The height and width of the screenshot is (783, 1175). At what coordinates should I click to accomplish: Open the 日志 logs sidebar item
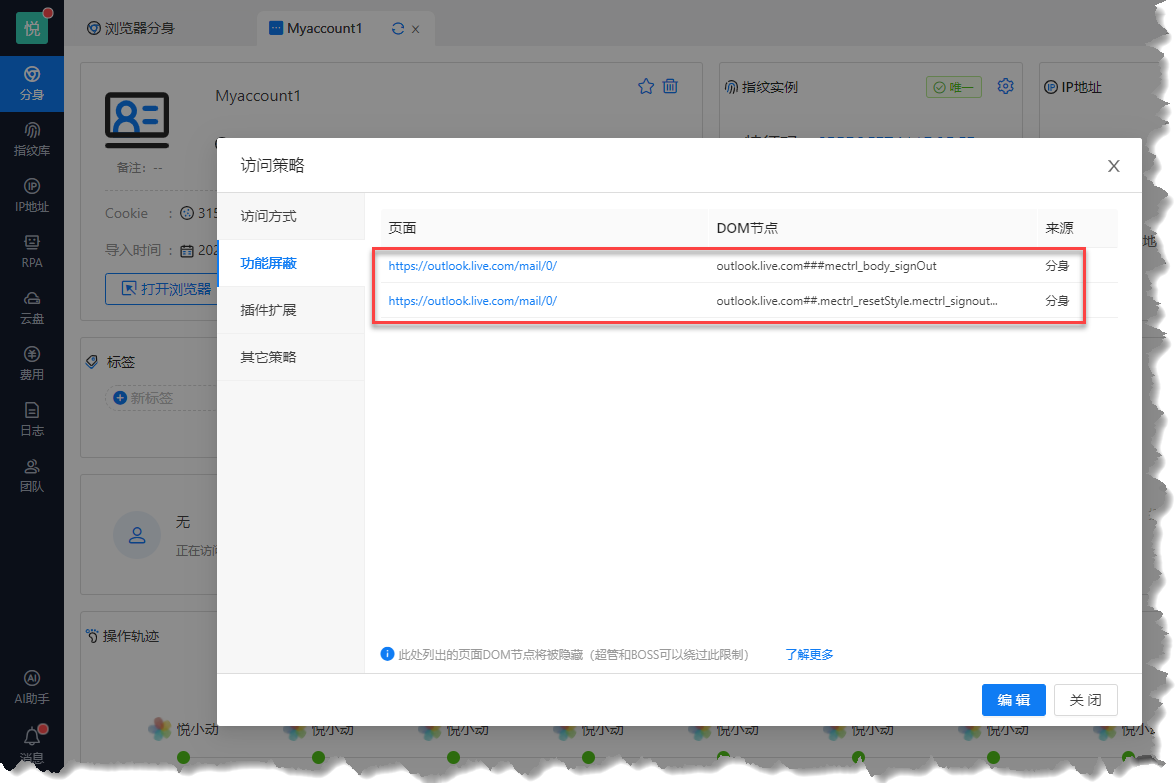[x=31, y=420]
